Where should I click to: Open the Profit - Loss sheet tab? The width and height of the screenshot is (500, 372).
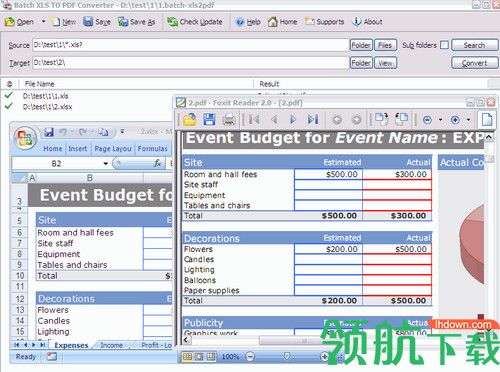pyautogui.click(x=156, y=345)
